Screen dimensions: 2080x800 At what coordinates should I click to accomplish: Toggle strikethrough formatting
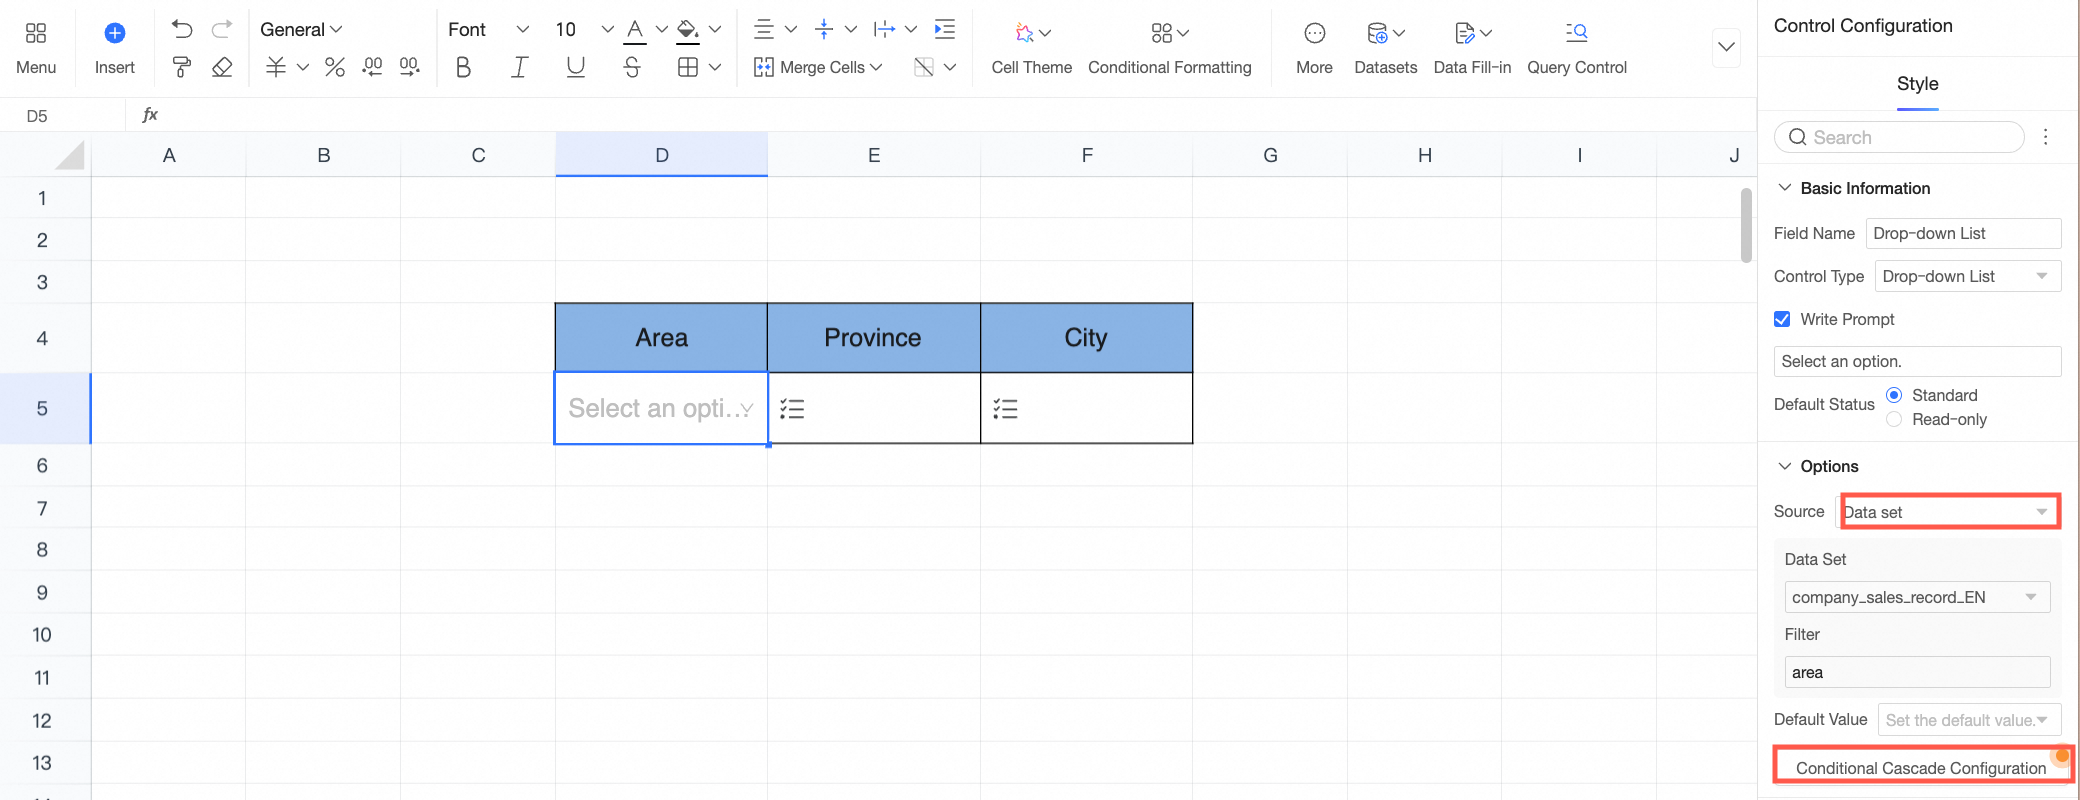[x=632, y=67]
